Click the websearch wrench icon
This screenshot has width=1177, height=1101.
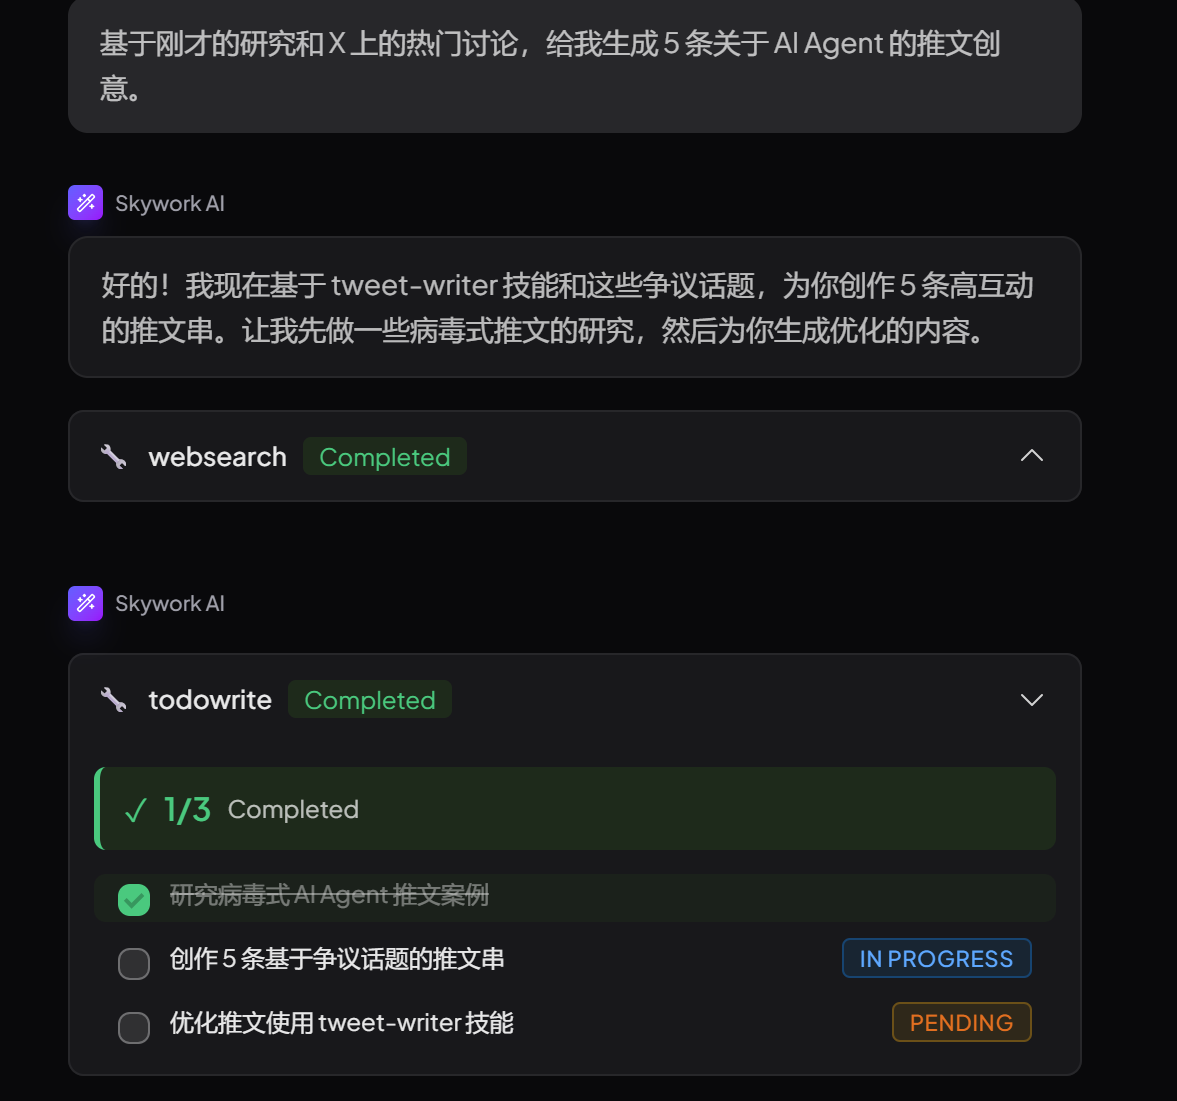114,457
